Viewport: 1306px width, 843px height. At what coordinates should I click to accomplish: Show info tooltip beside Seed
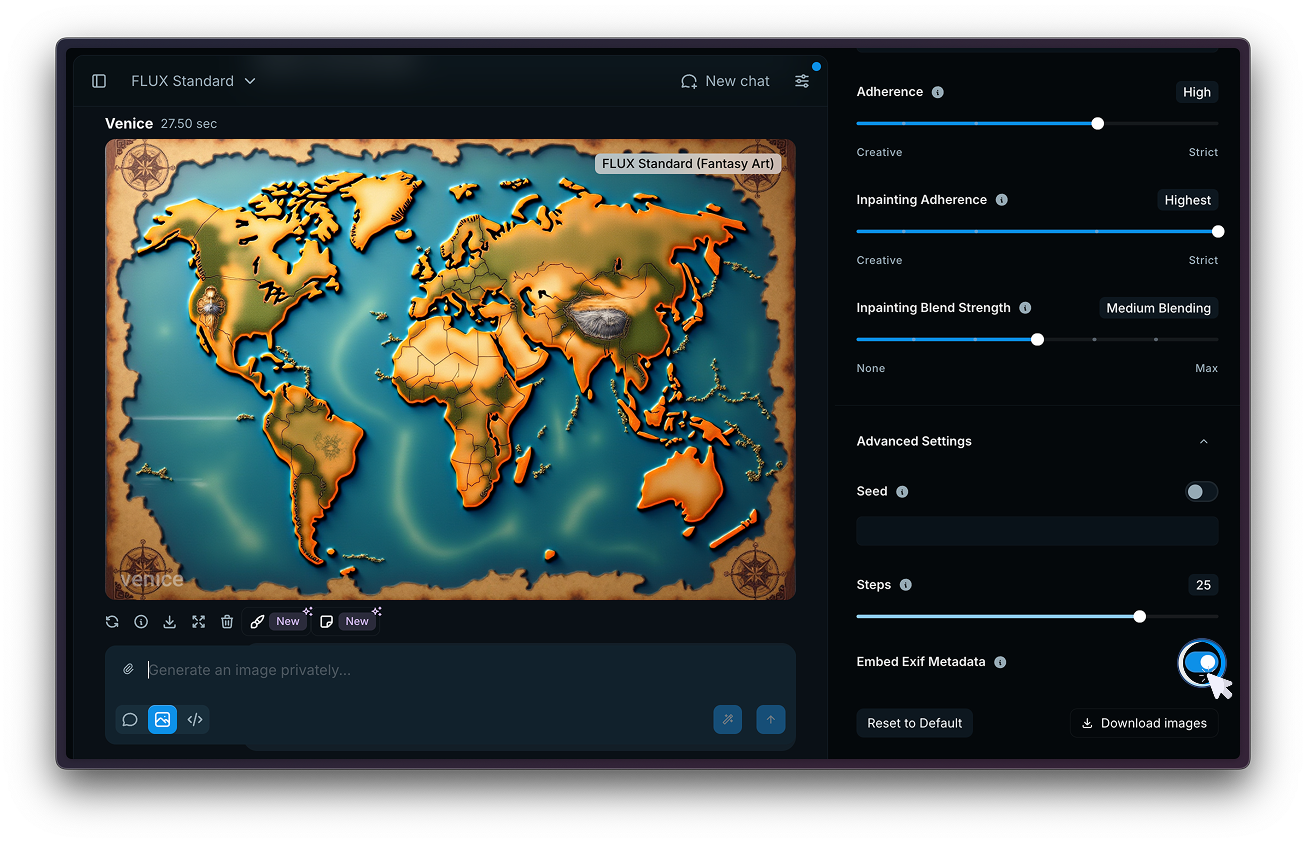(902, 492)
